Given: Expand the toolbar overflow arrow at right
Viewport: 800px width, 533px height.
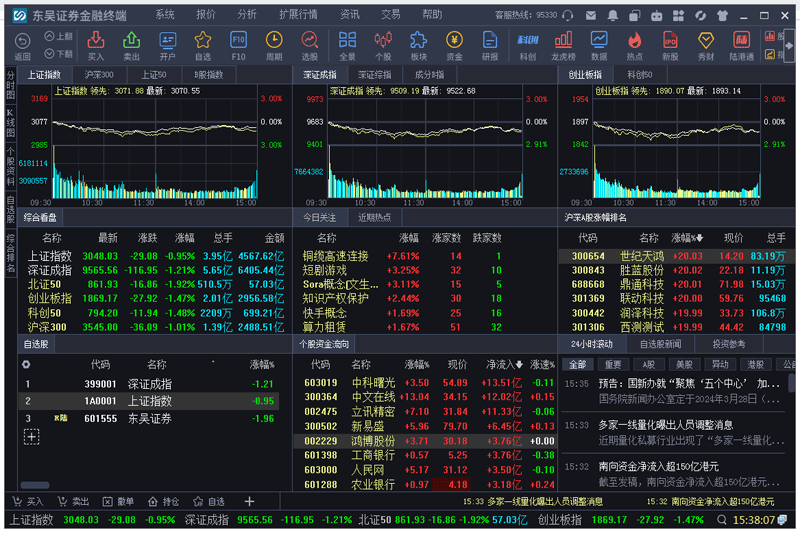Looking at the screenshot, I should (789, 46).
